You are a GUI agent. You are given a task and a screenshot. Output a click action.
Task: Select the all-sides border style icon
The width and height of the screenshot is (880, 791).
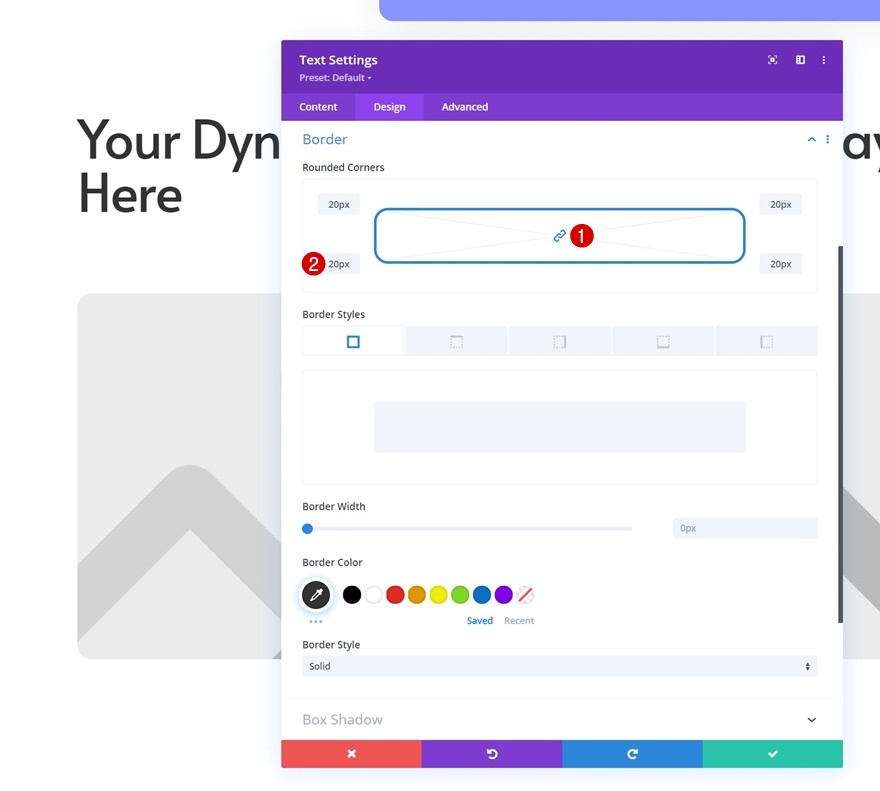[x=353, y=341]
